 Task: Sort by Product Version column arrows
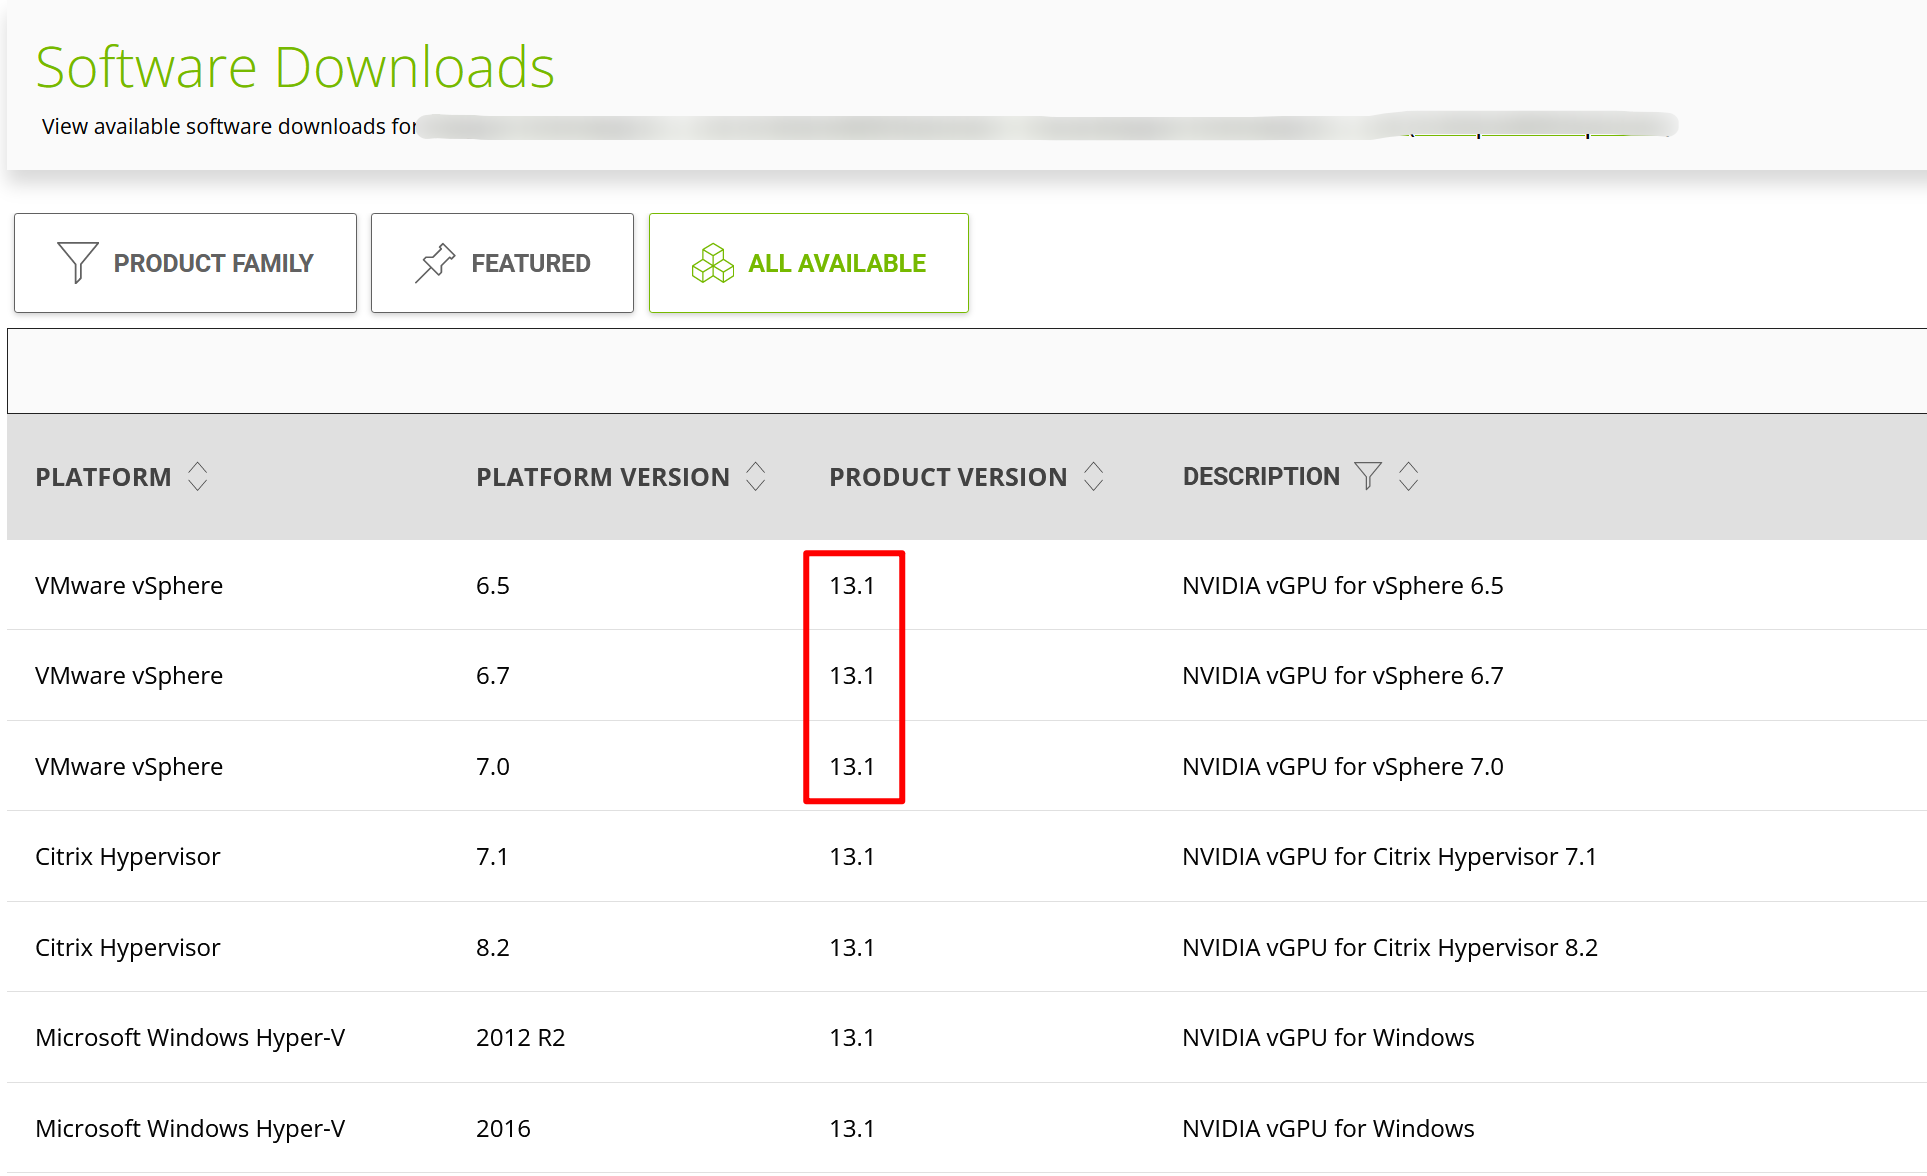pos(1094,476)
